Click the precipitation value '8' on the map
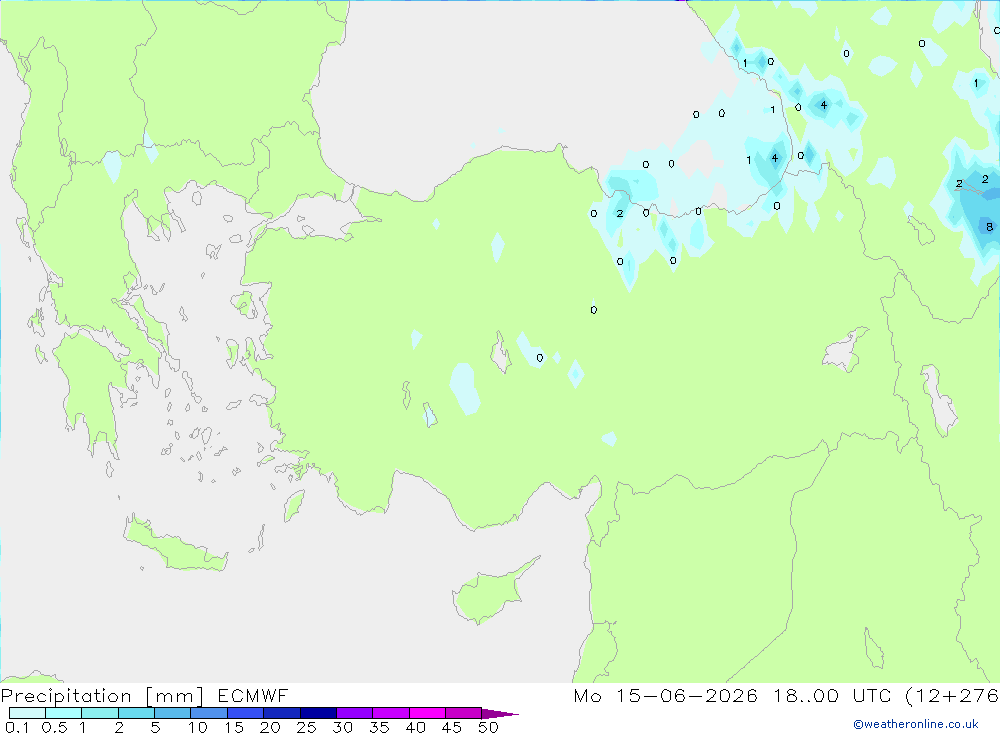 click(x=989, y=226)
